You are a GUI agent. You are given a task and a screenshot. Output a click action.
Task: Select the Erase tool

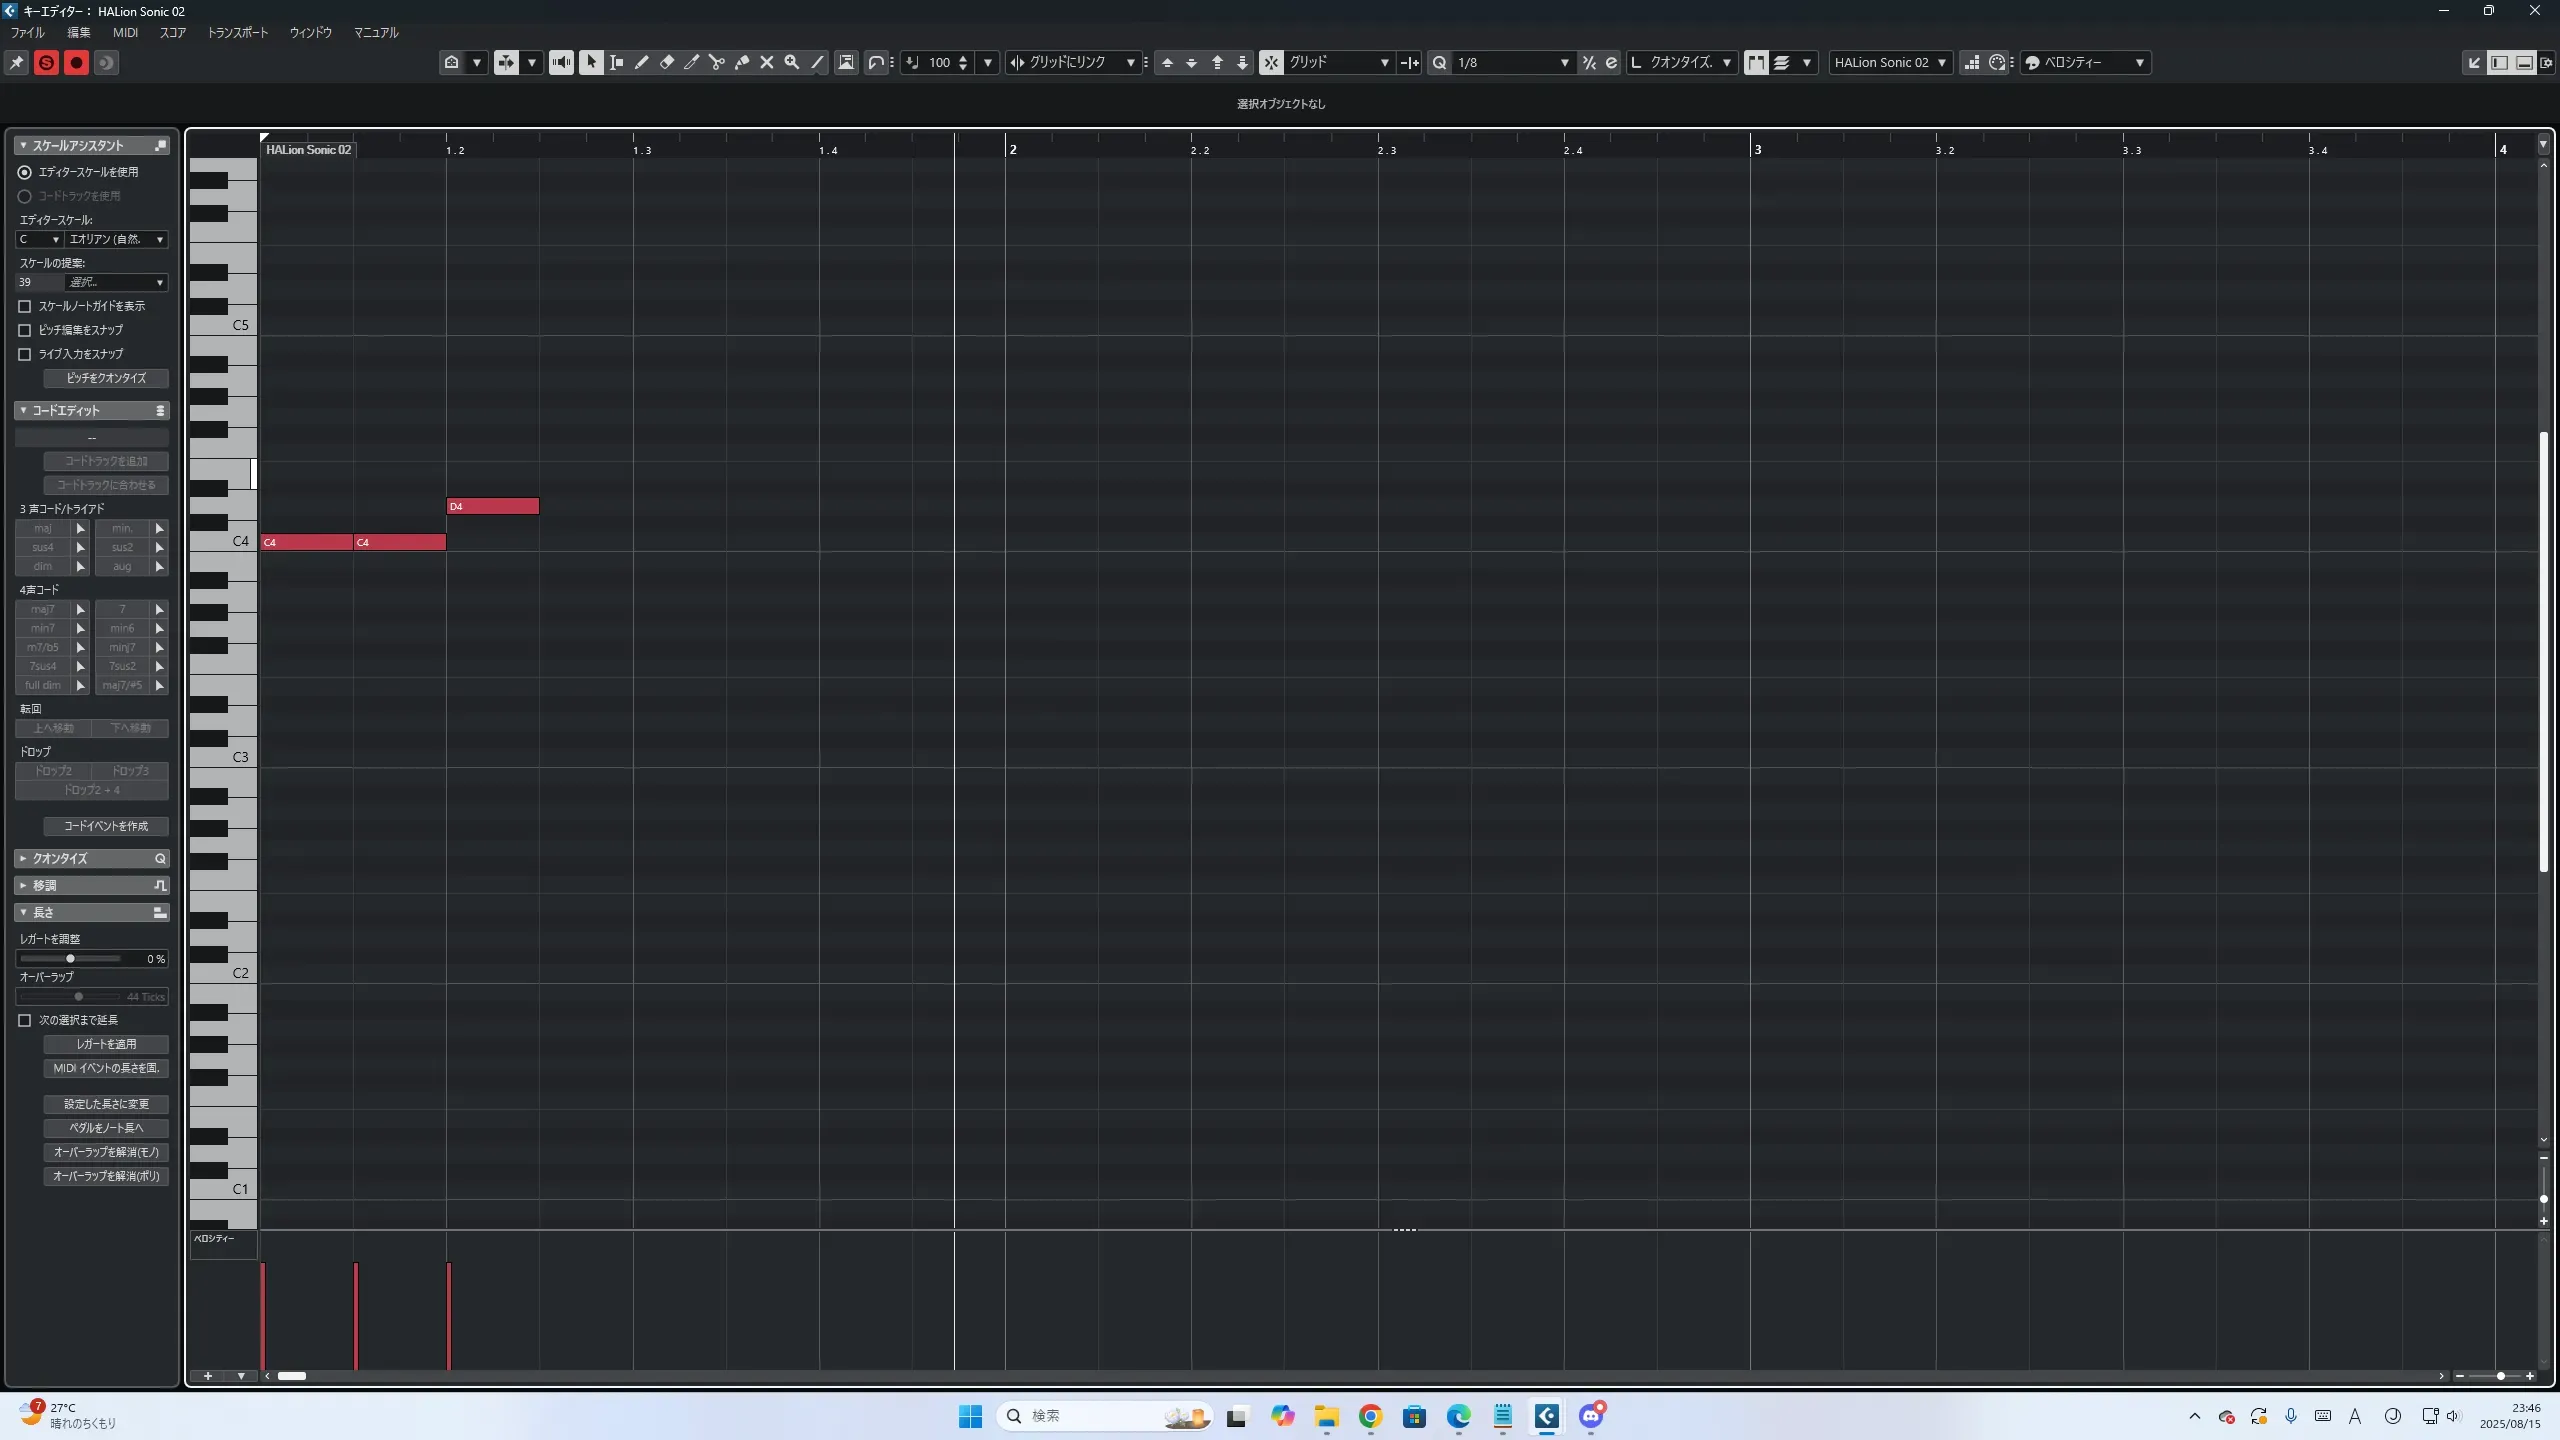tap(667, 62)
